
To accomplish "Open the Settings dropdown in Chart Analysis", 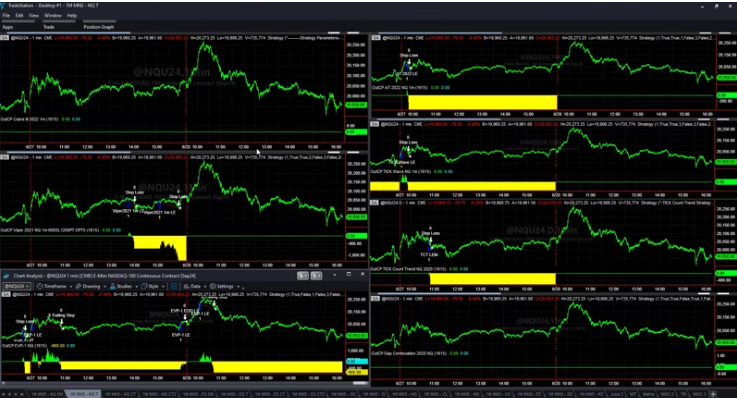I will [x=225, y=286].
